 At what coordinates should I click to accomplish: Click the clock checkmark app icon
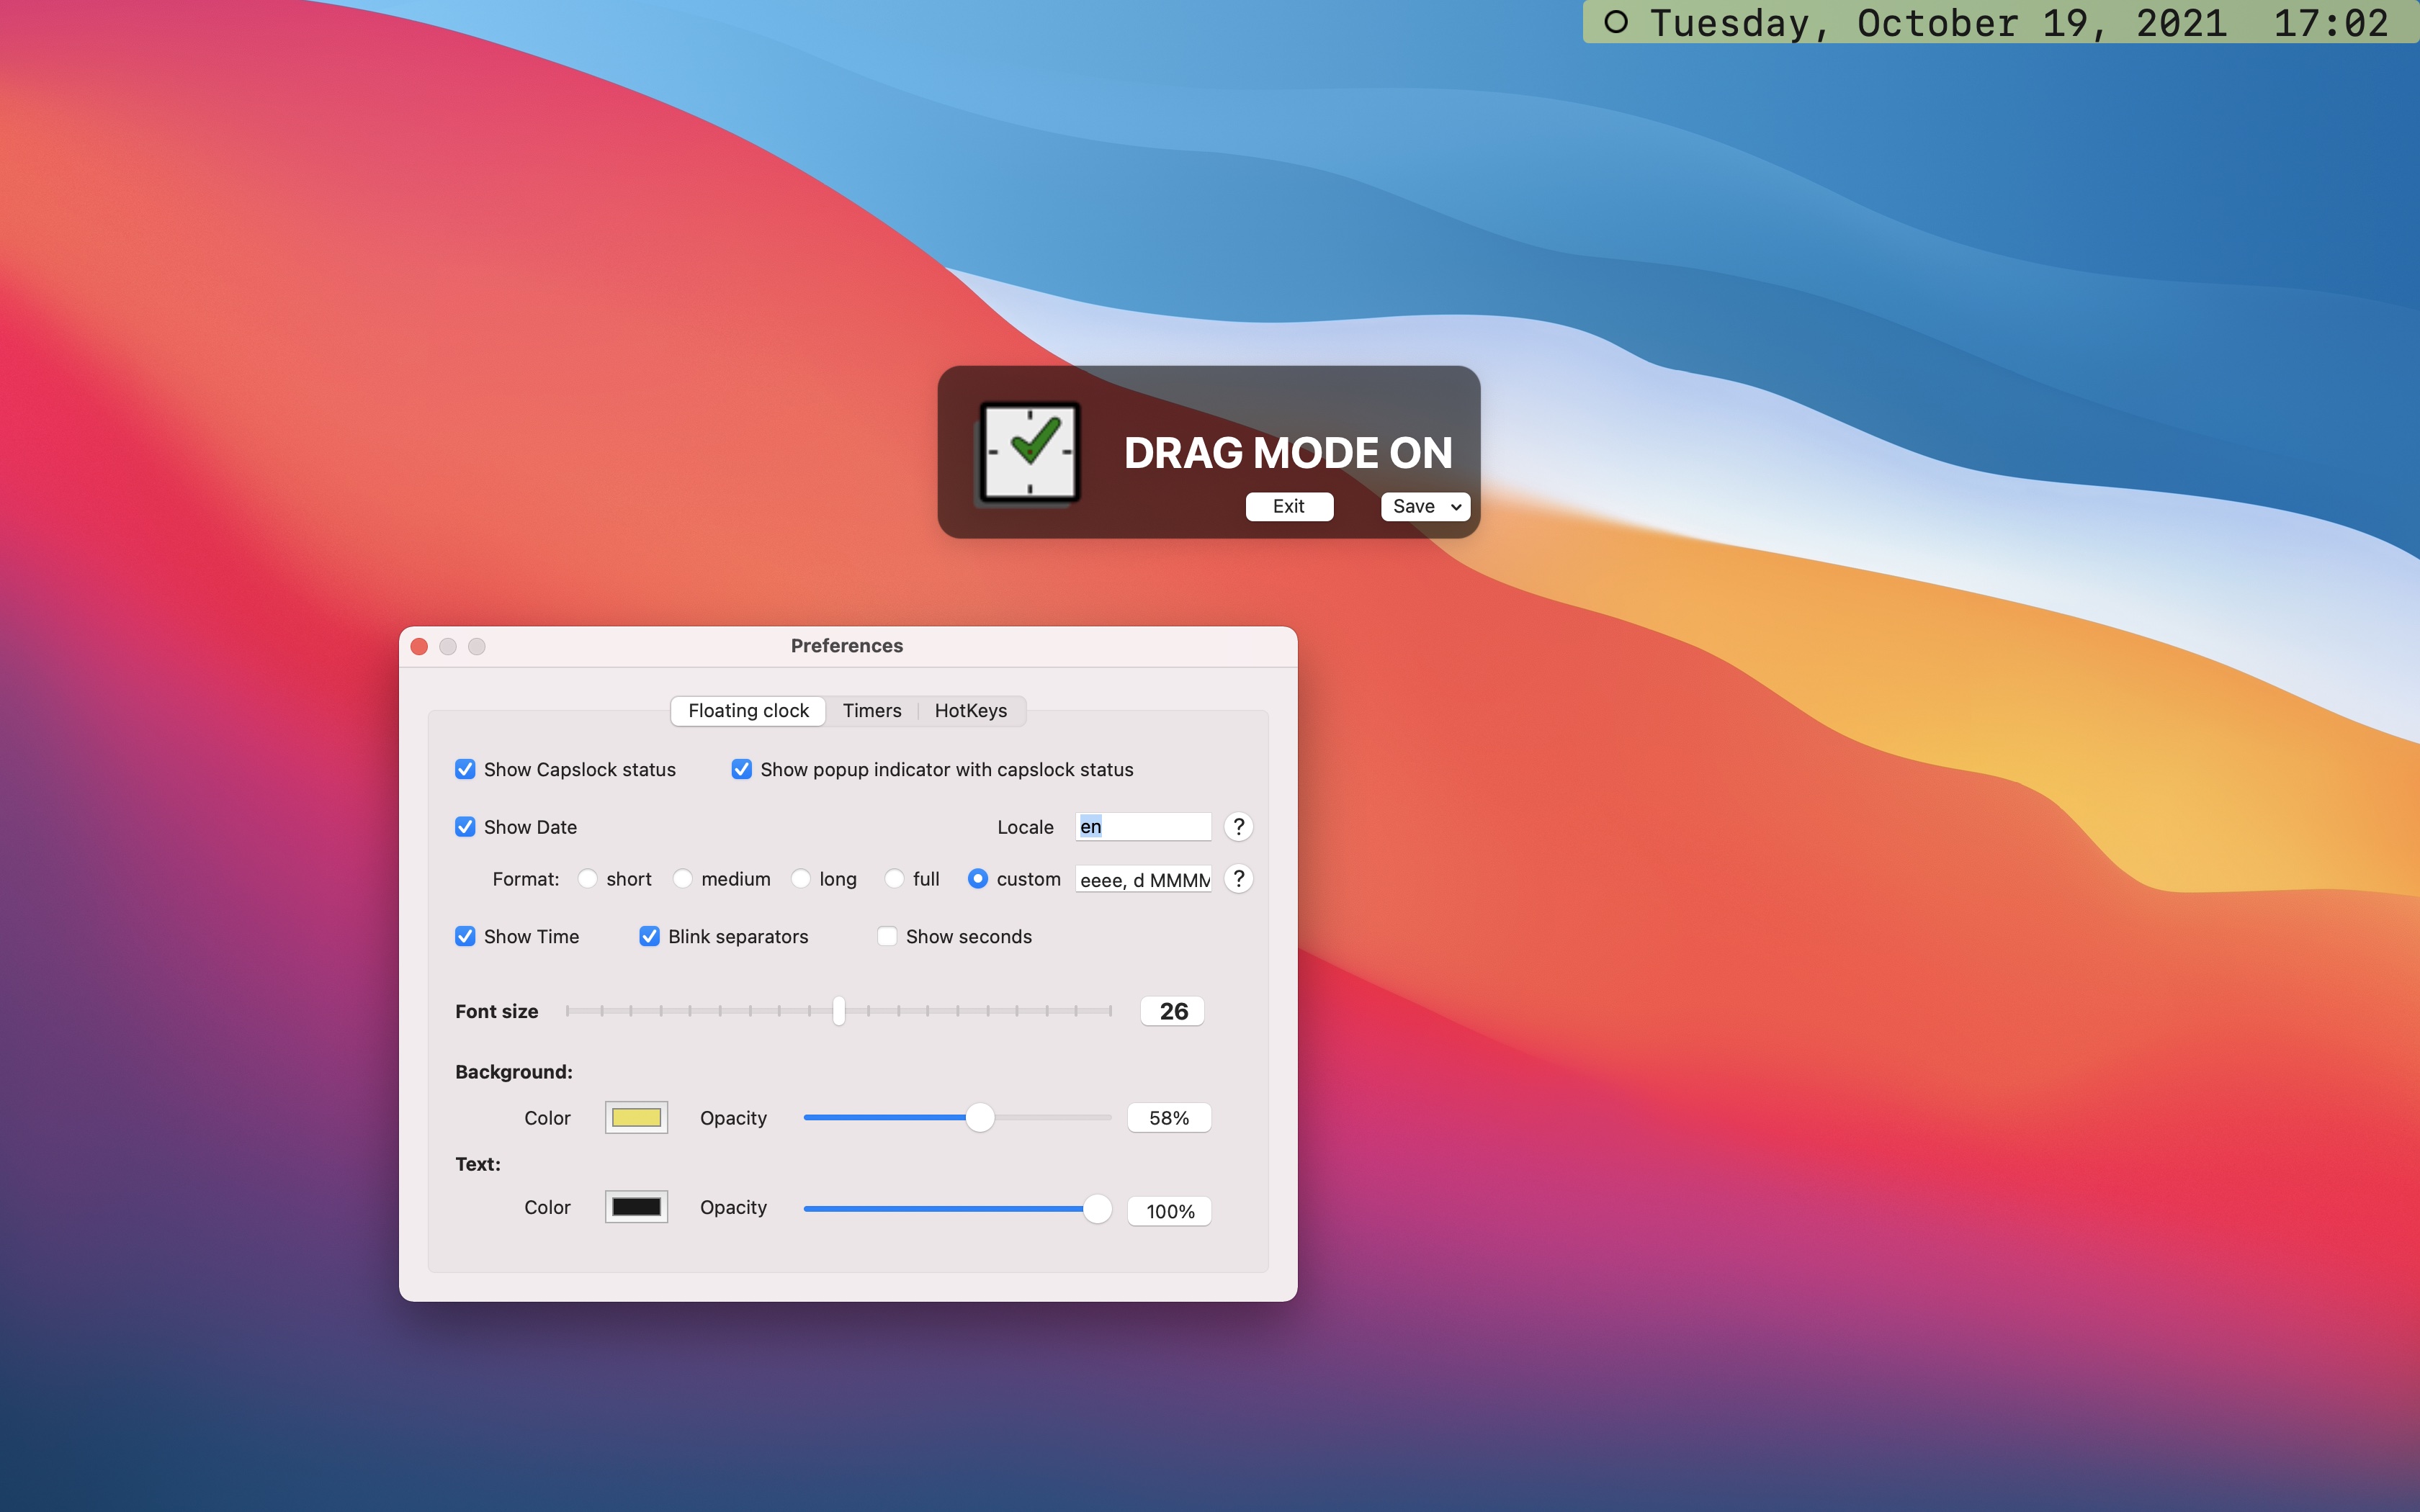(x=1029, y=452)
